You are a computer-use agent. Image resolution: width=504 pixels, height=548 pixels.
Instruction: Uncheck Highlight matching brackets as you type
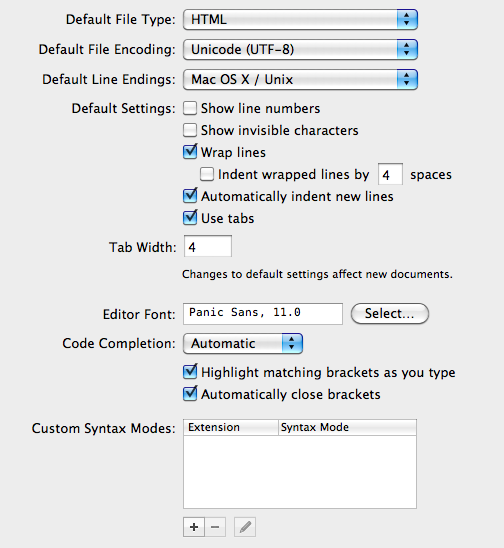click(x=190, y=372)
